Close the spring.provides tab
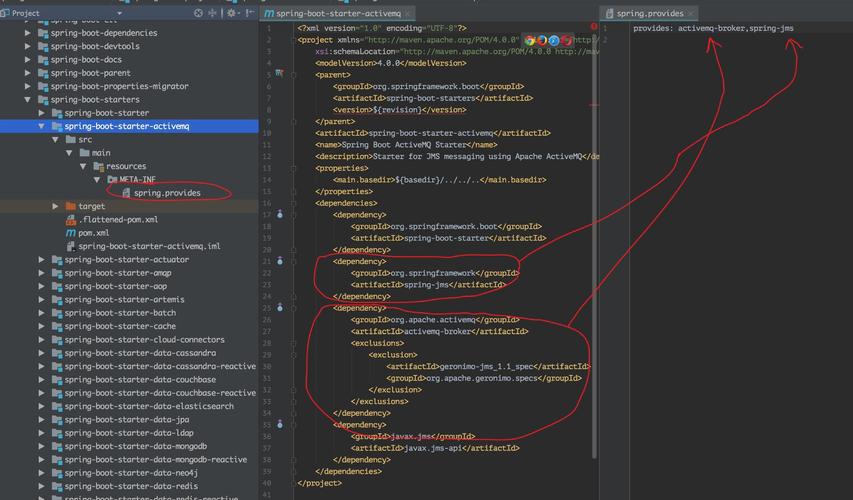This screenshot has width=853, height=500. click(x=690, y=14)
